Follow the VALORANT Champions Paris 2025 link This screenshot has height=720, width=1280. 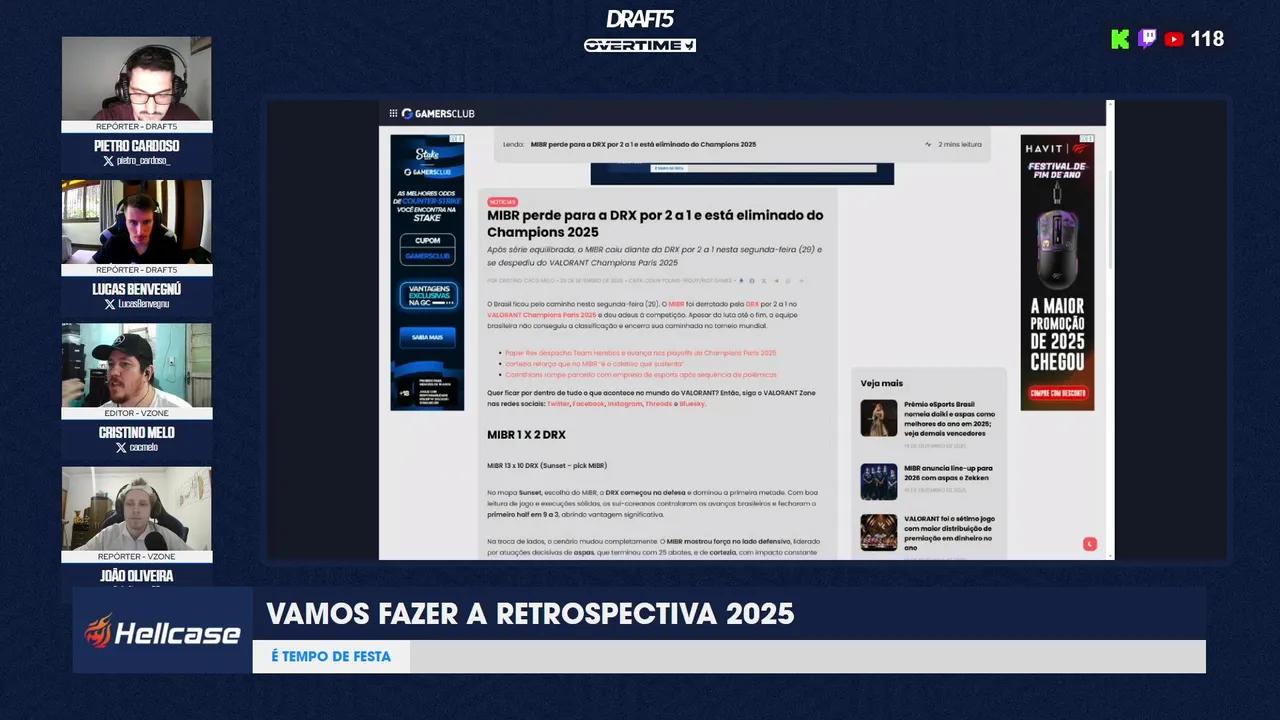541,315
